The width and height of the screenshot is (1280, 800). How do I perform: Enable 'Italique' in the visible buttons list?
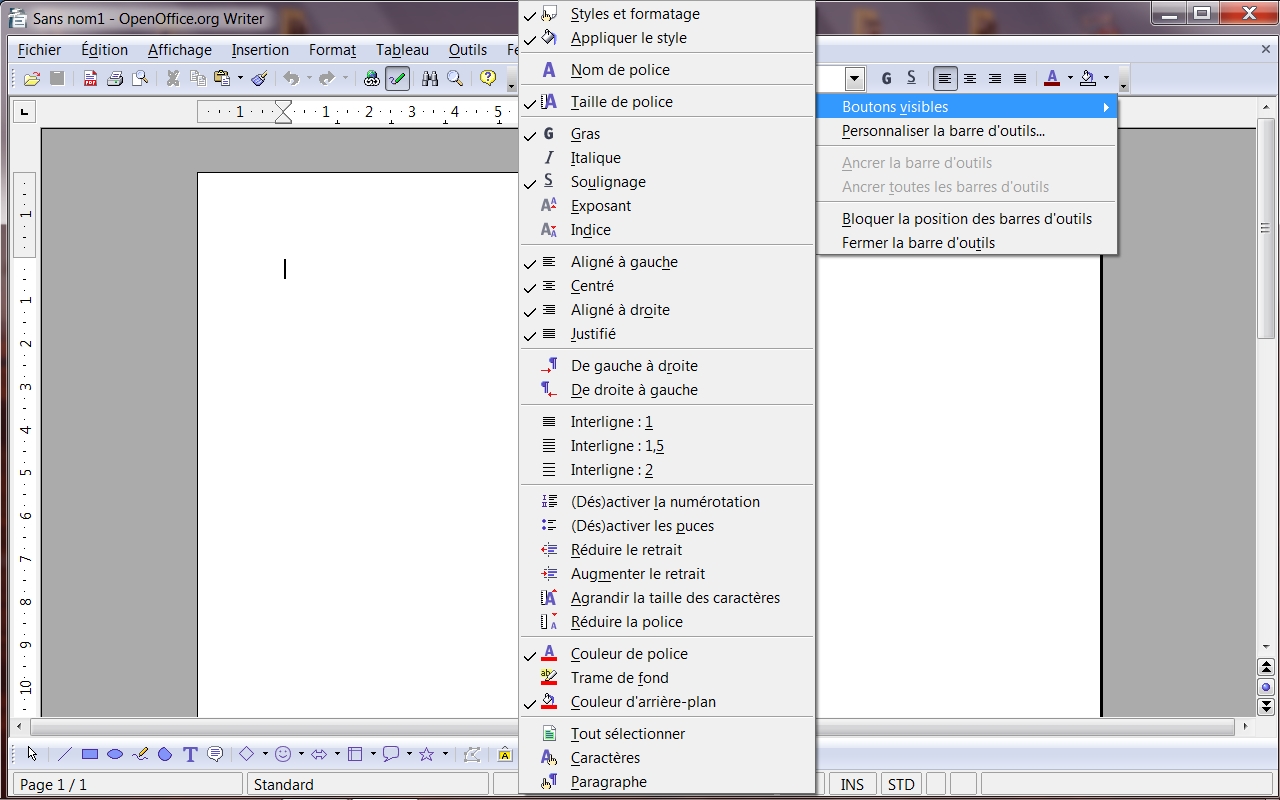pos(667,158)
